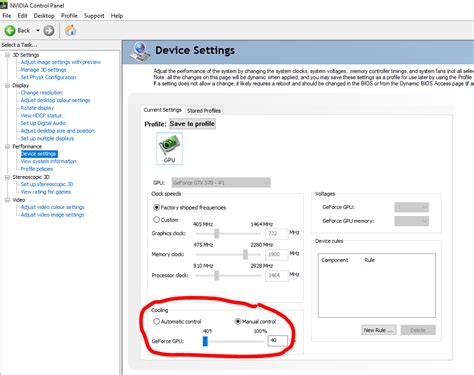Click the Graphics clock MHz value field
Image resolution: width=474 pixels, height=375 pixels.
pyautogui.click(x=277, y=233)
